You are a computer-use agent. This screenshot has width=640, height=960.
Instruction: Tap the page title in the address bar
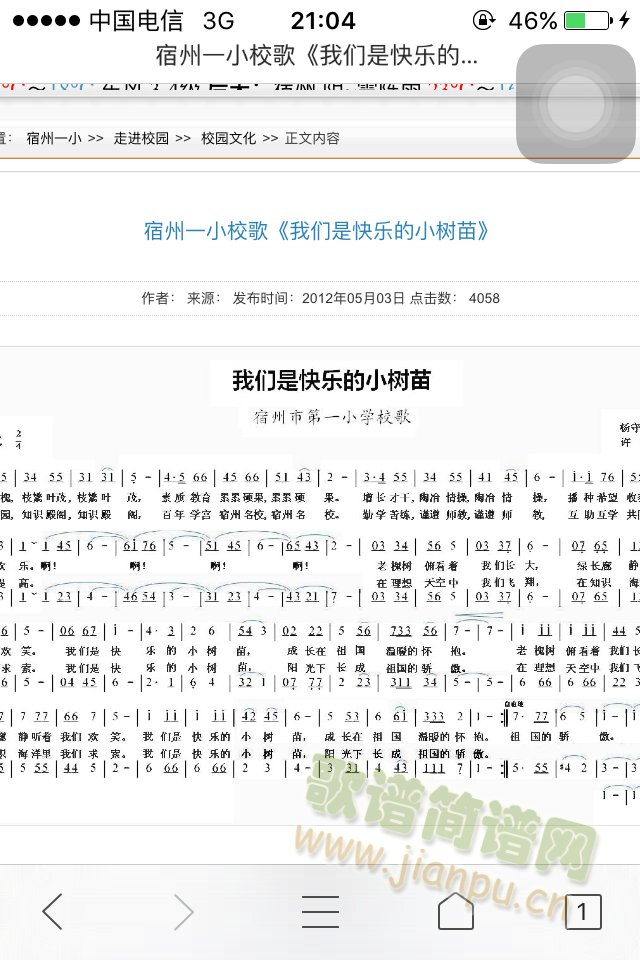click(x=317, y=55)
